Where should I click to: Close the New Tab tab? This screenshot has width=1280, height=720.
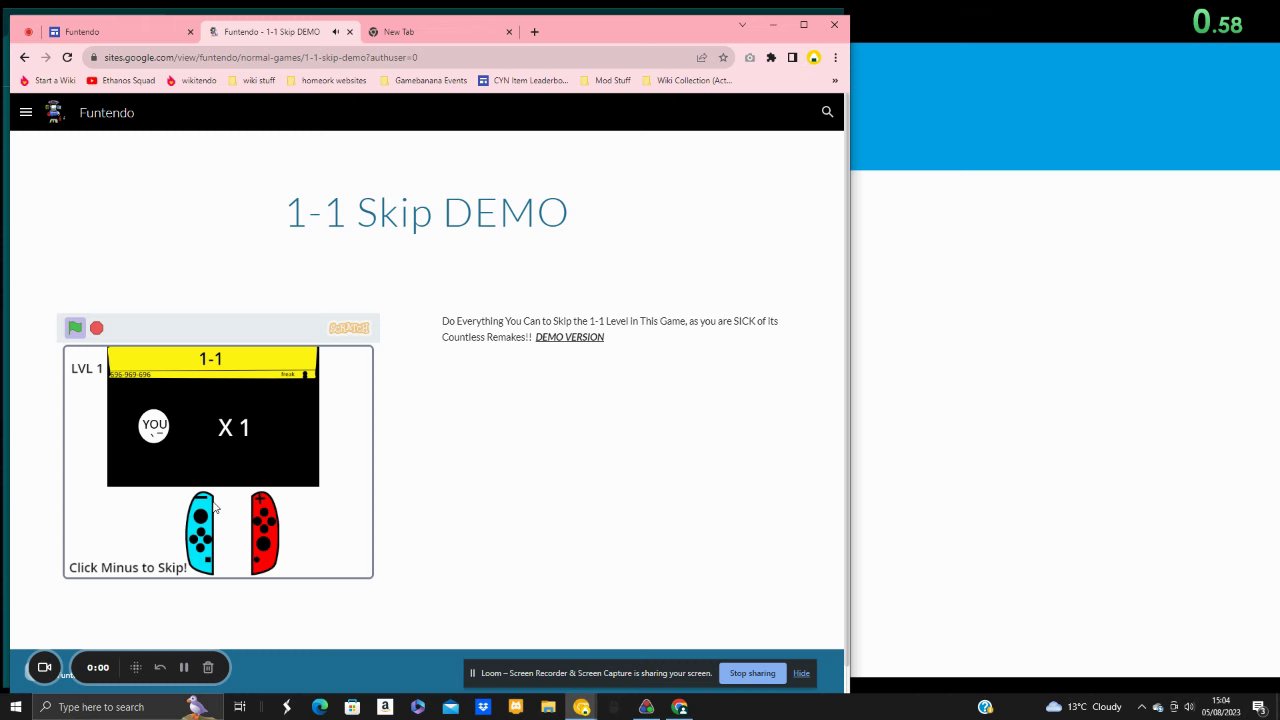[x=509, y=32]
